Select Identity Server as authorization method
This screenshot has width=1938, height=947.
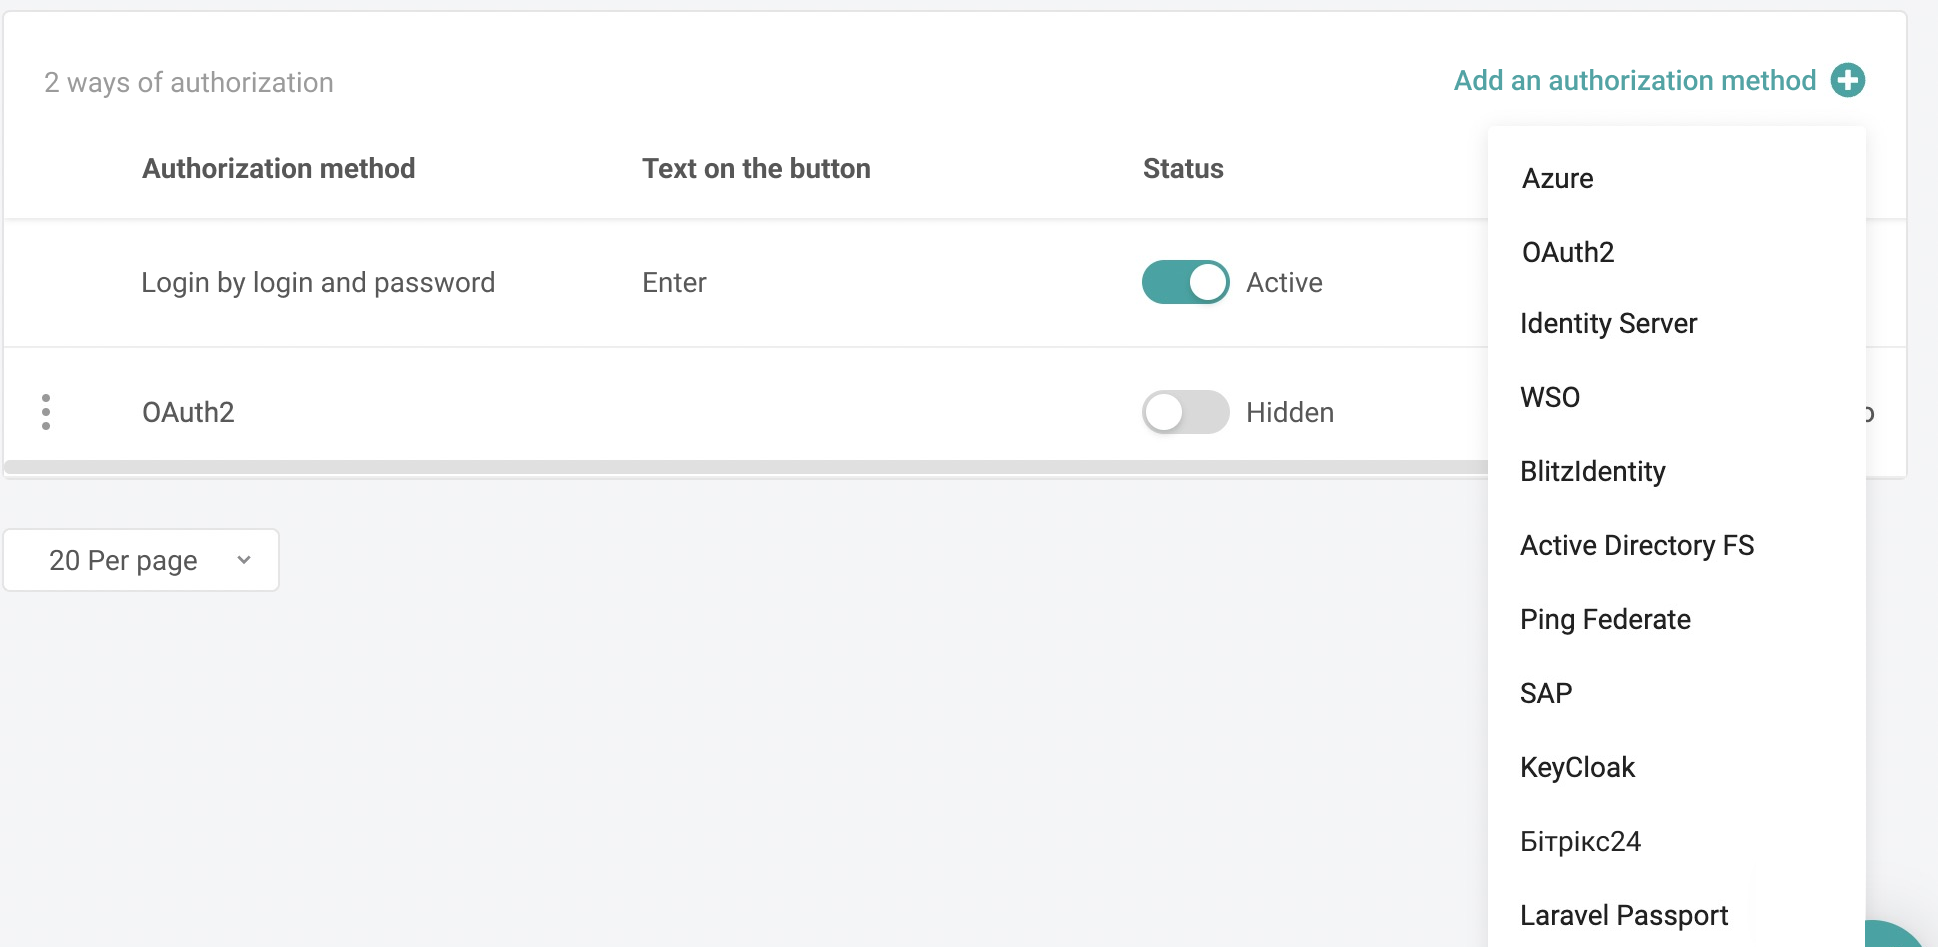[1608, 323]
